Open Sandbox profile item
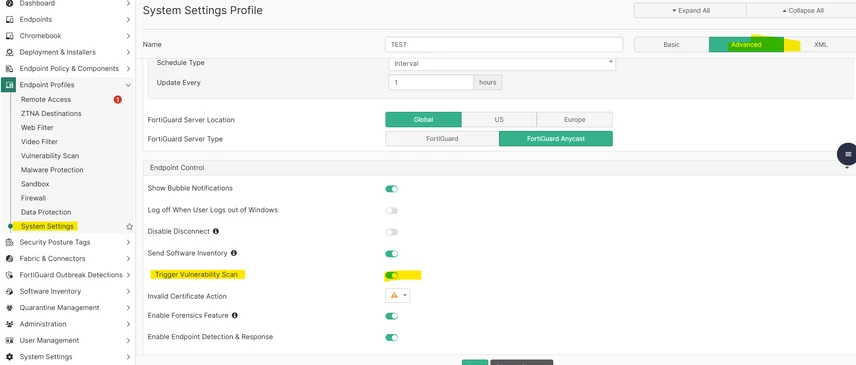The width and height of the screenshot is (856, 365). tap(35, 184)
